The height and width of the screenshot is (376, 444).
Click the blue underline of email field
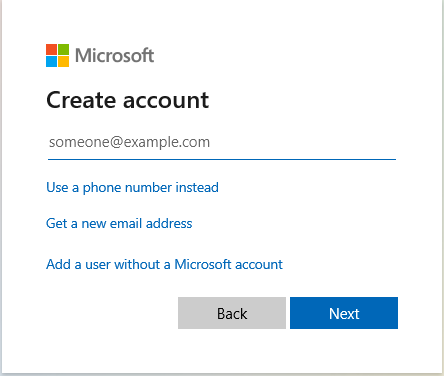222,159
